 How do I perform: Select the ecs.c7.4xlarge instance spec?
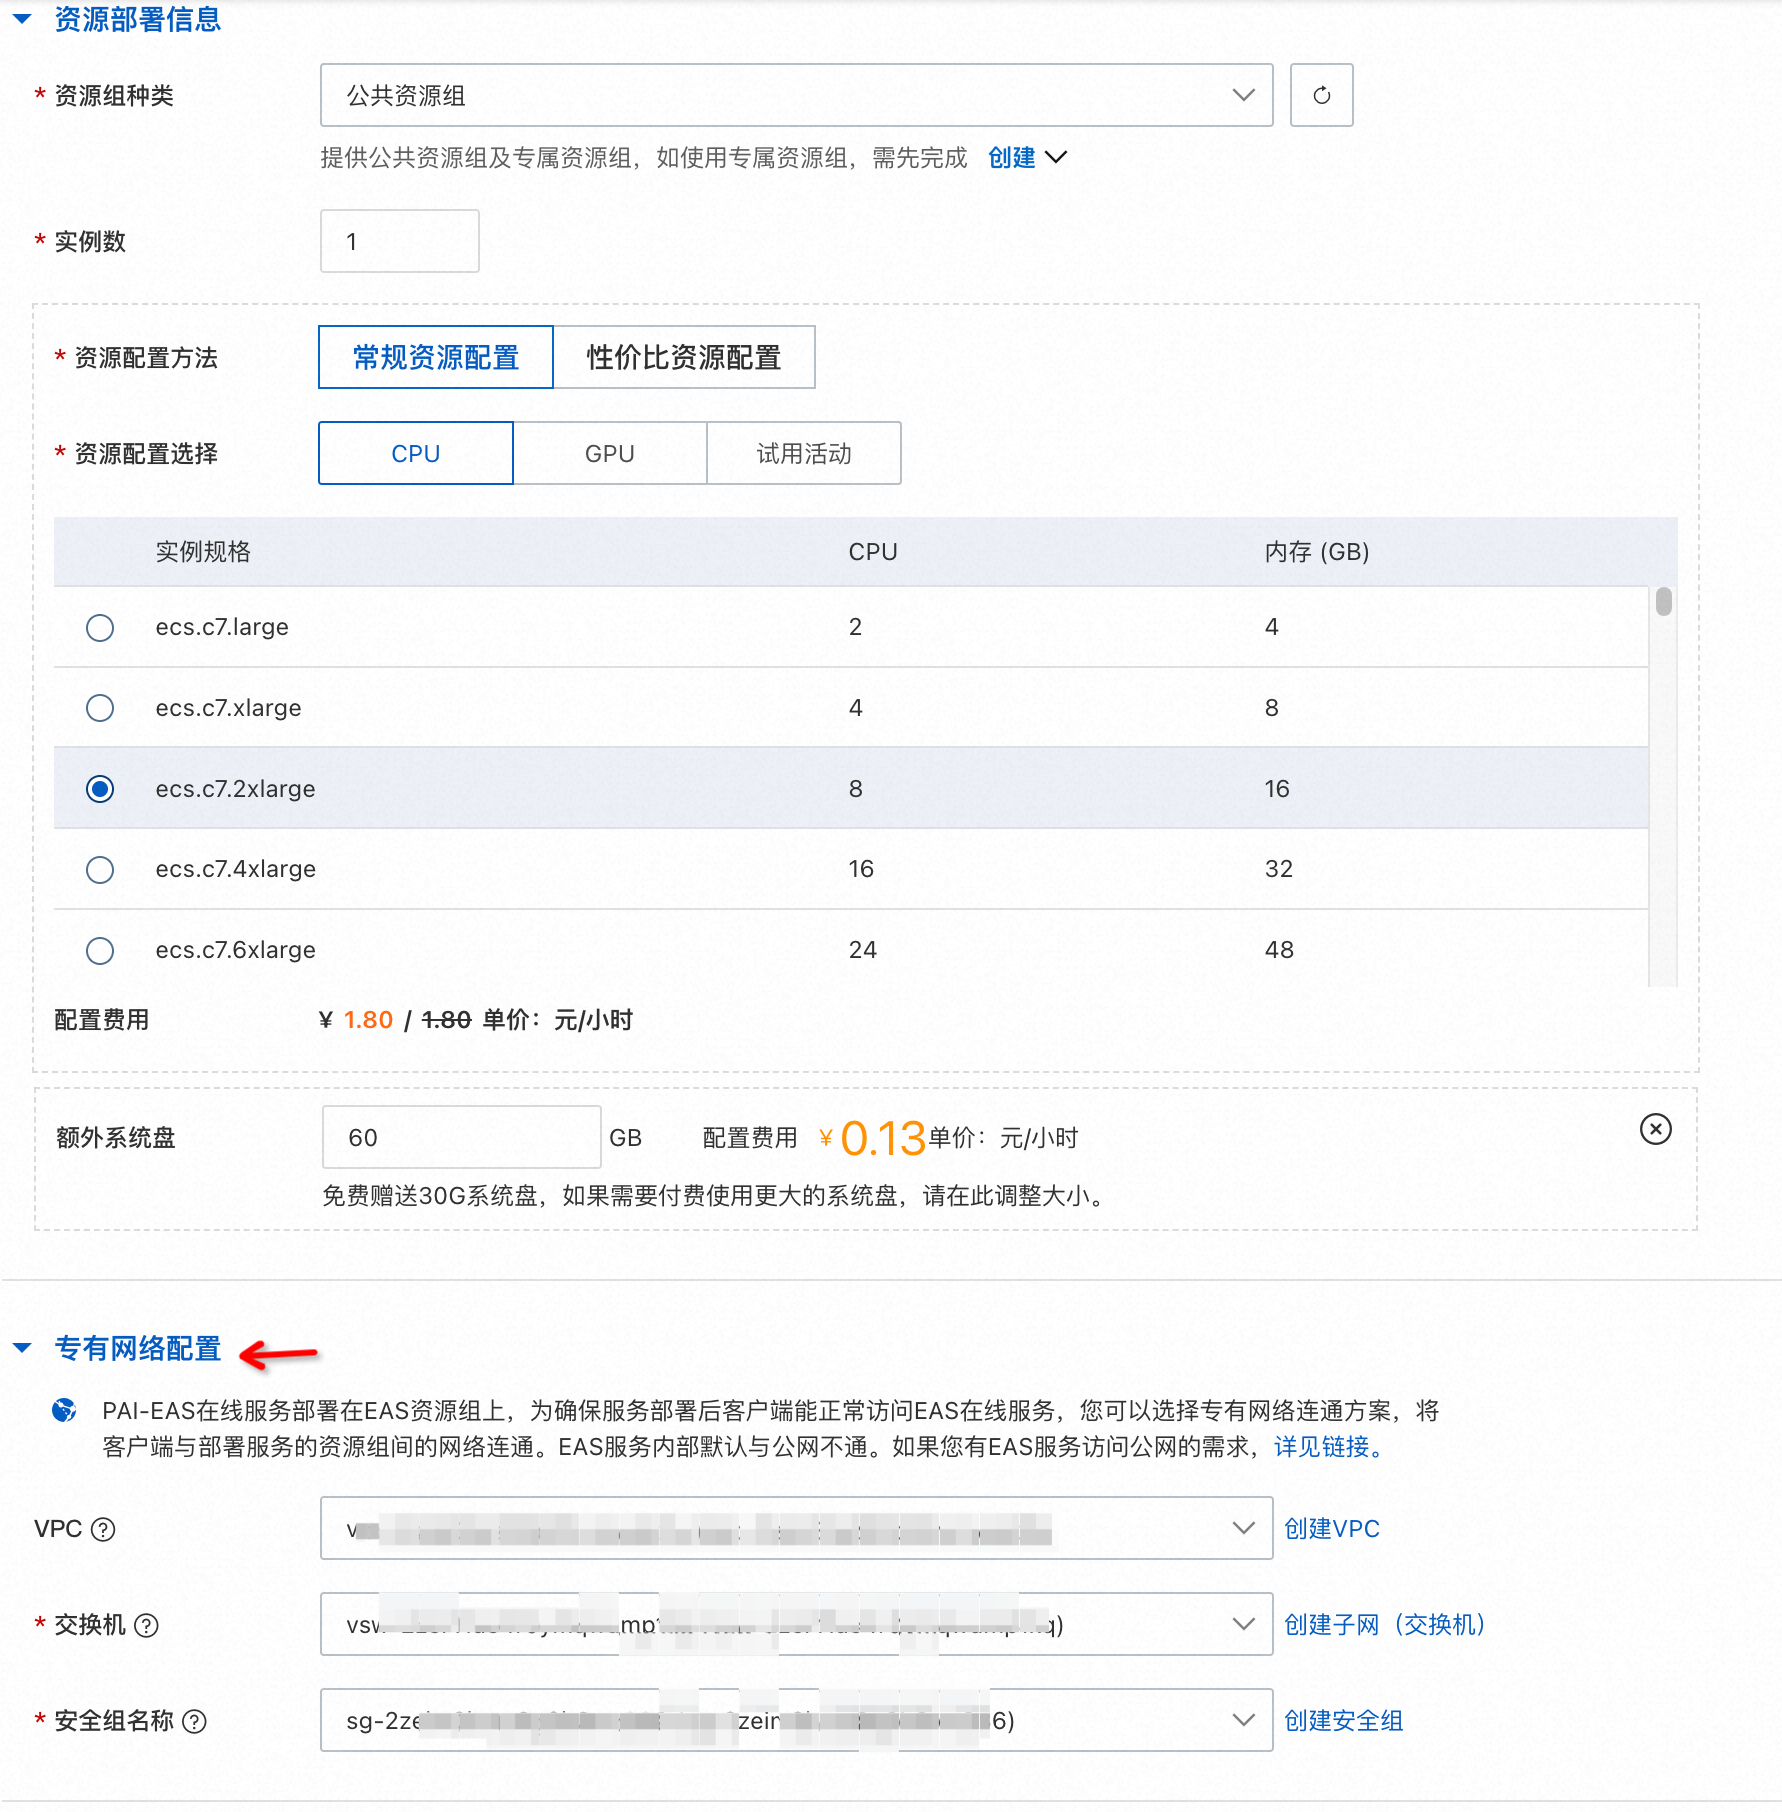(100, 870)
